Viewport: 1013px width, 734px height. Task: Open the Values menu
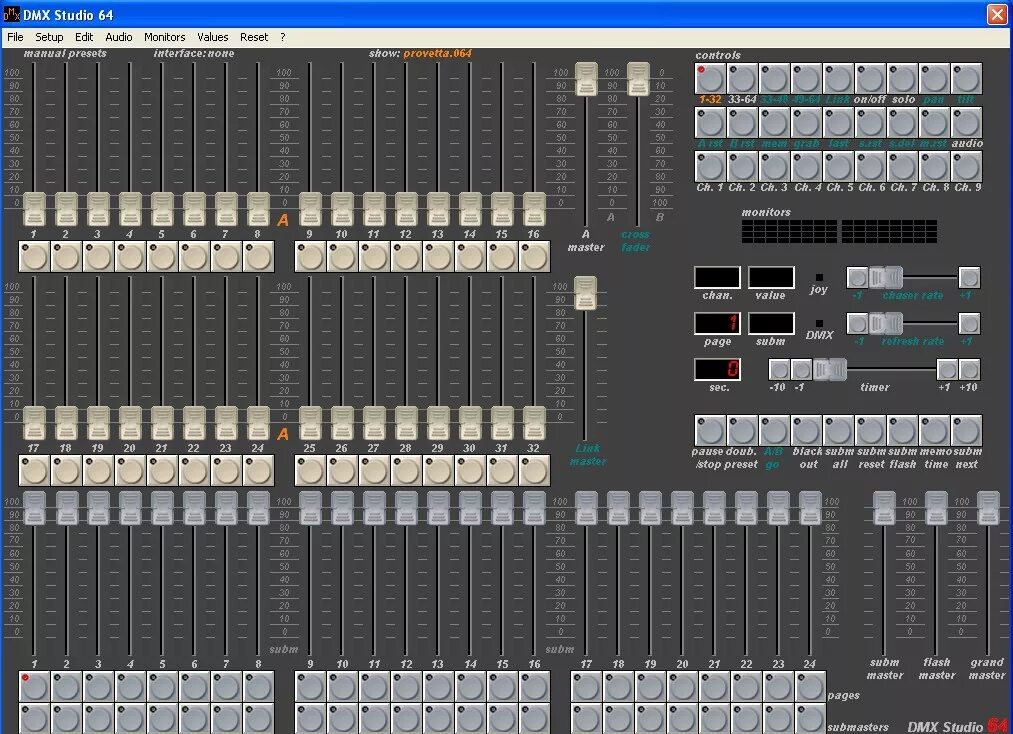[213, 37]
